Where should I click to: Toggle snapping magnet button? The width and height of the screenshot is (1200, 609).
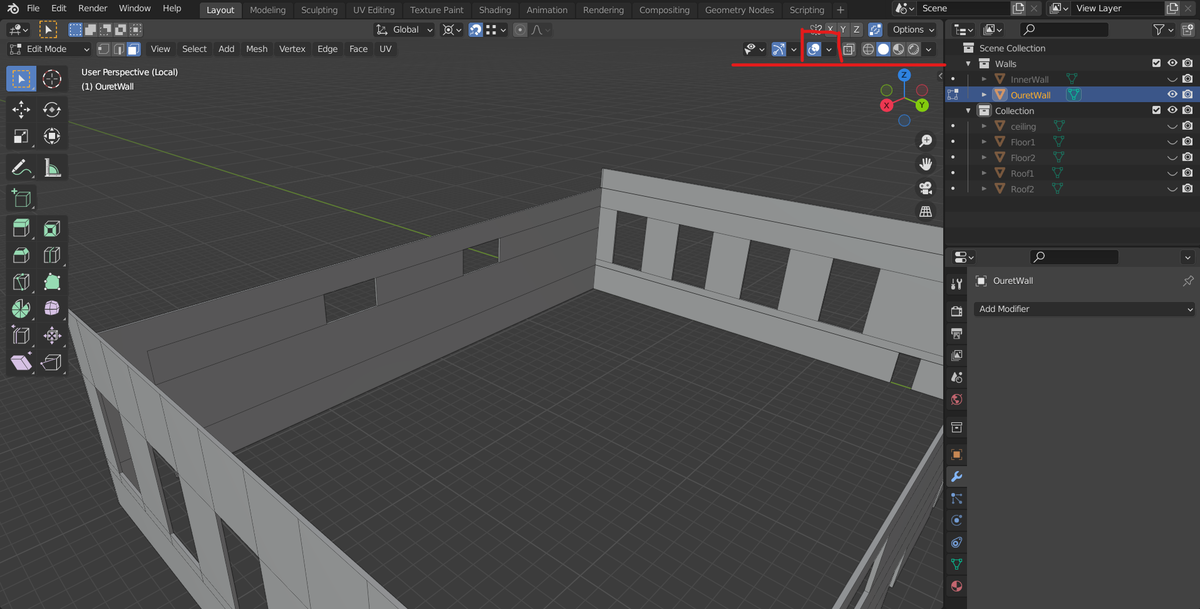477,30
